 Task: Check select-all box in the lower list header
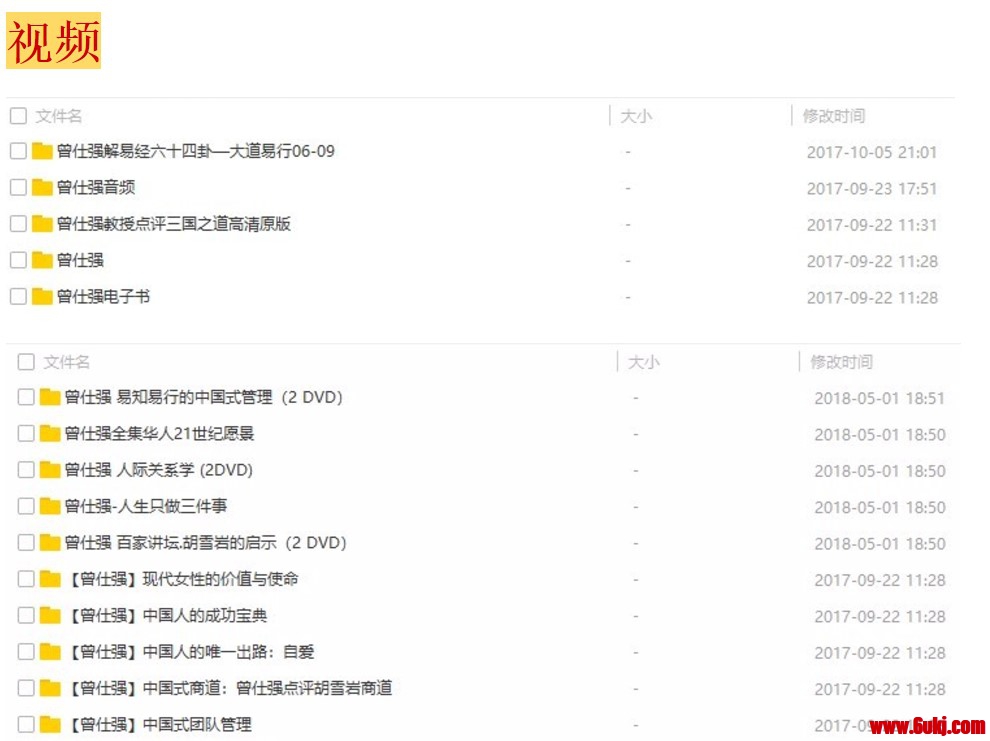pos(26,362)
